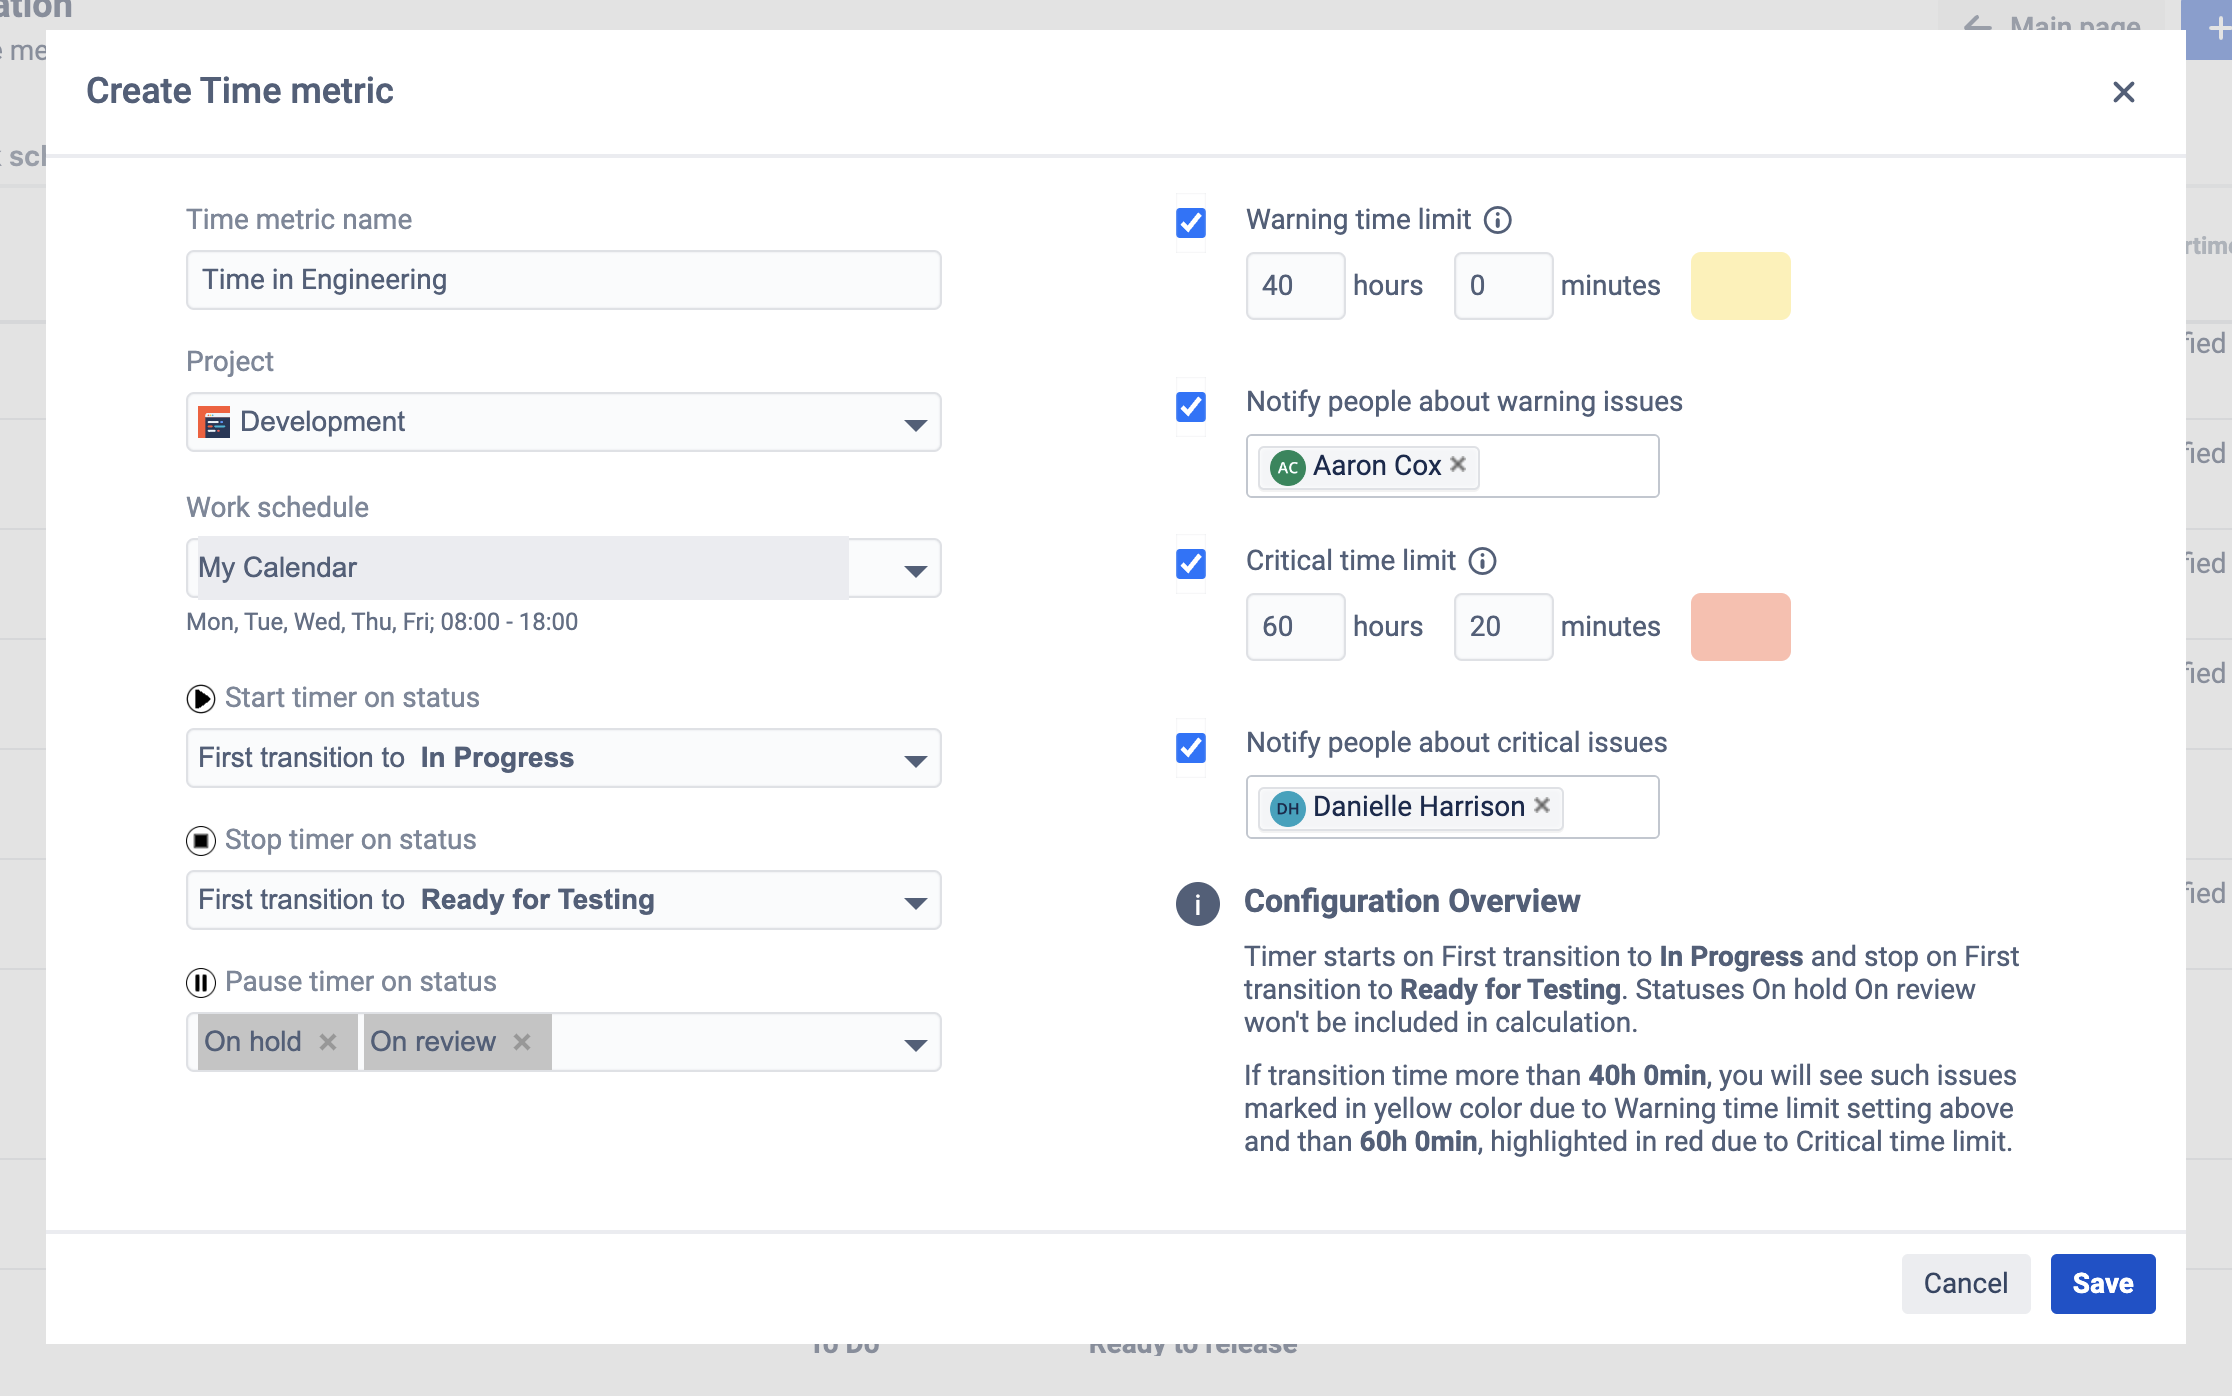Close the Create Time metric dialog
Image resolution: width=2232 pixels, height=1396 pixels.
[2123, 92]
